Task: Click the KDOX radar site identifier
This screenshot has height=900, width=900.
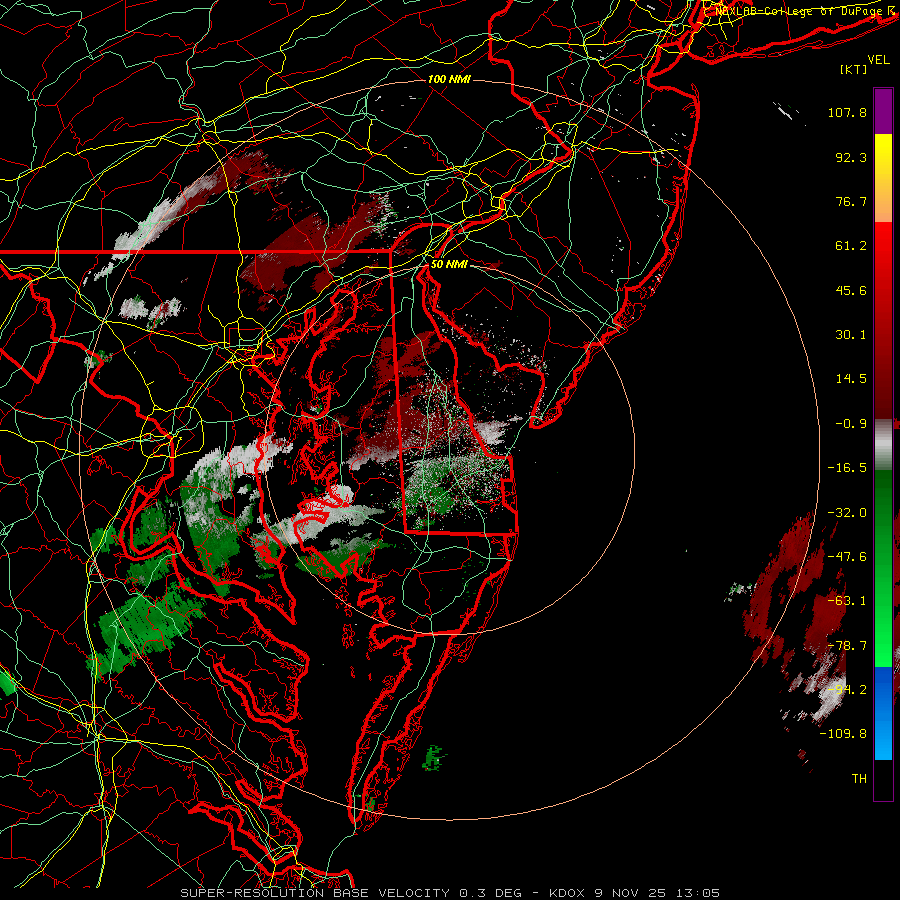Action: [567, 893]
